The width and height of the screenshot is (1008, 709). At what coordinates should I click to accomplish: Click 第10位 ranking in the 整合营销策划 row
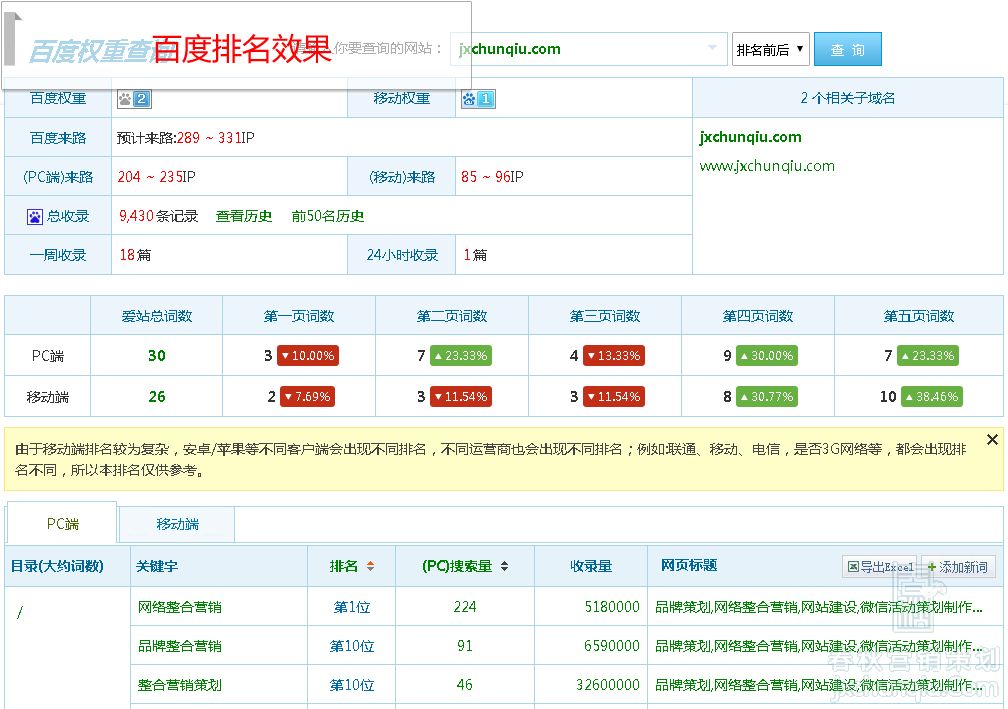click(352, 685)
